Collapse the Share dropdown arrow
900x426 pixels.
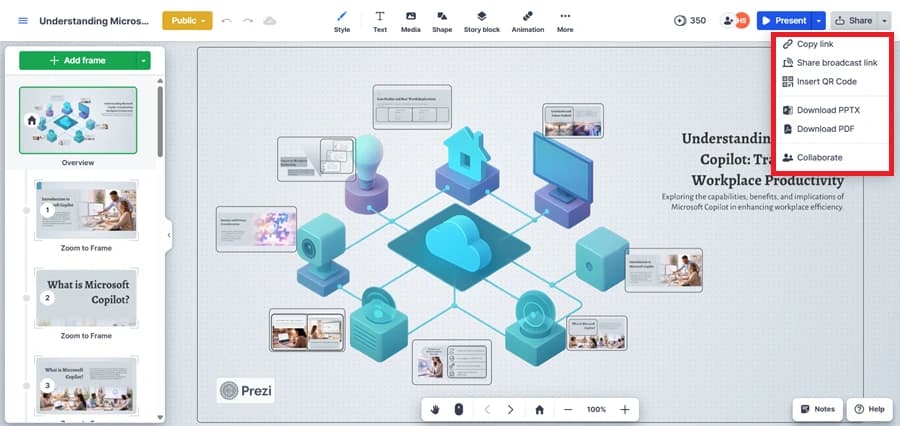tap(885, 21)
